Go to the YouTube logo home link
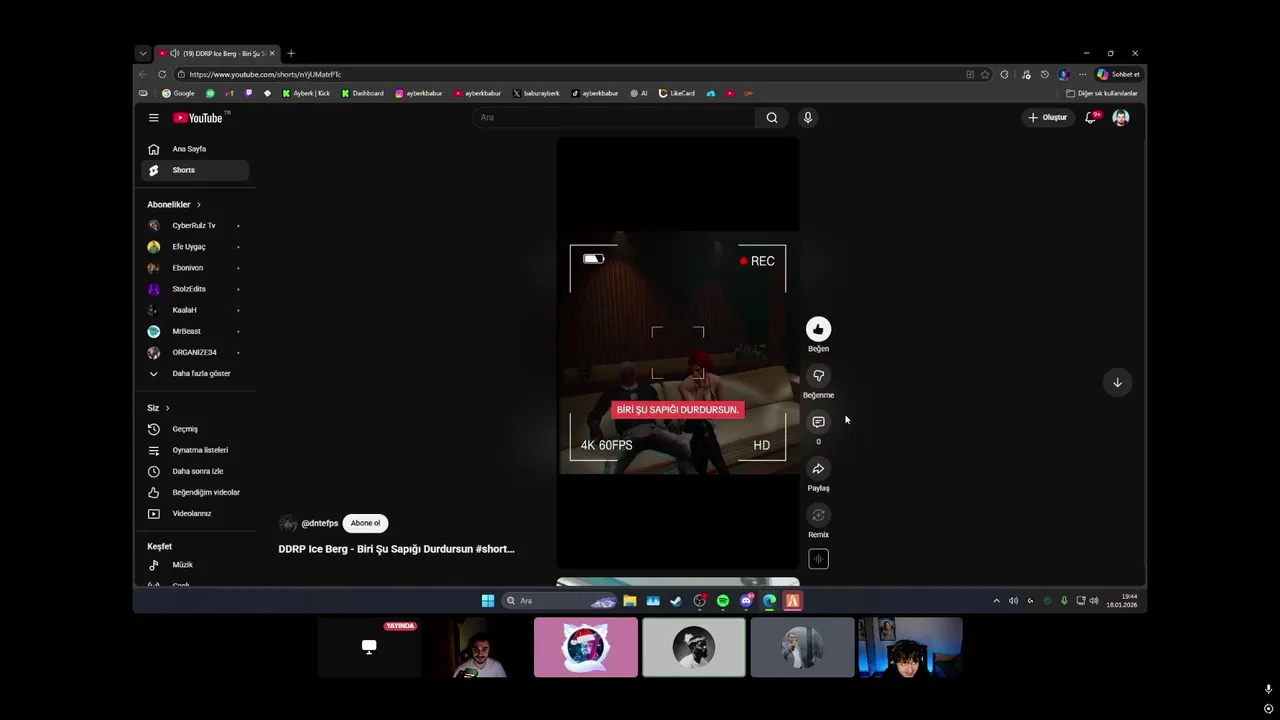 point(198,118)
